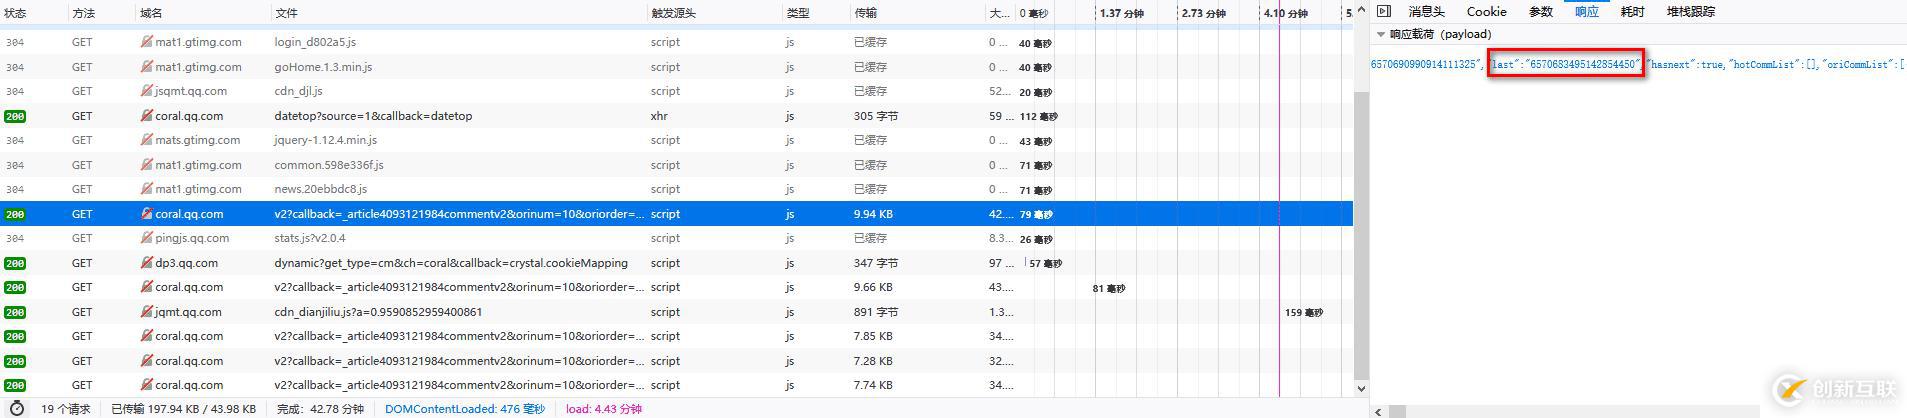Click the 200 status badge in the dynamic?get_type row
This screenshot has width=1907, height=418.
point(15,263)
